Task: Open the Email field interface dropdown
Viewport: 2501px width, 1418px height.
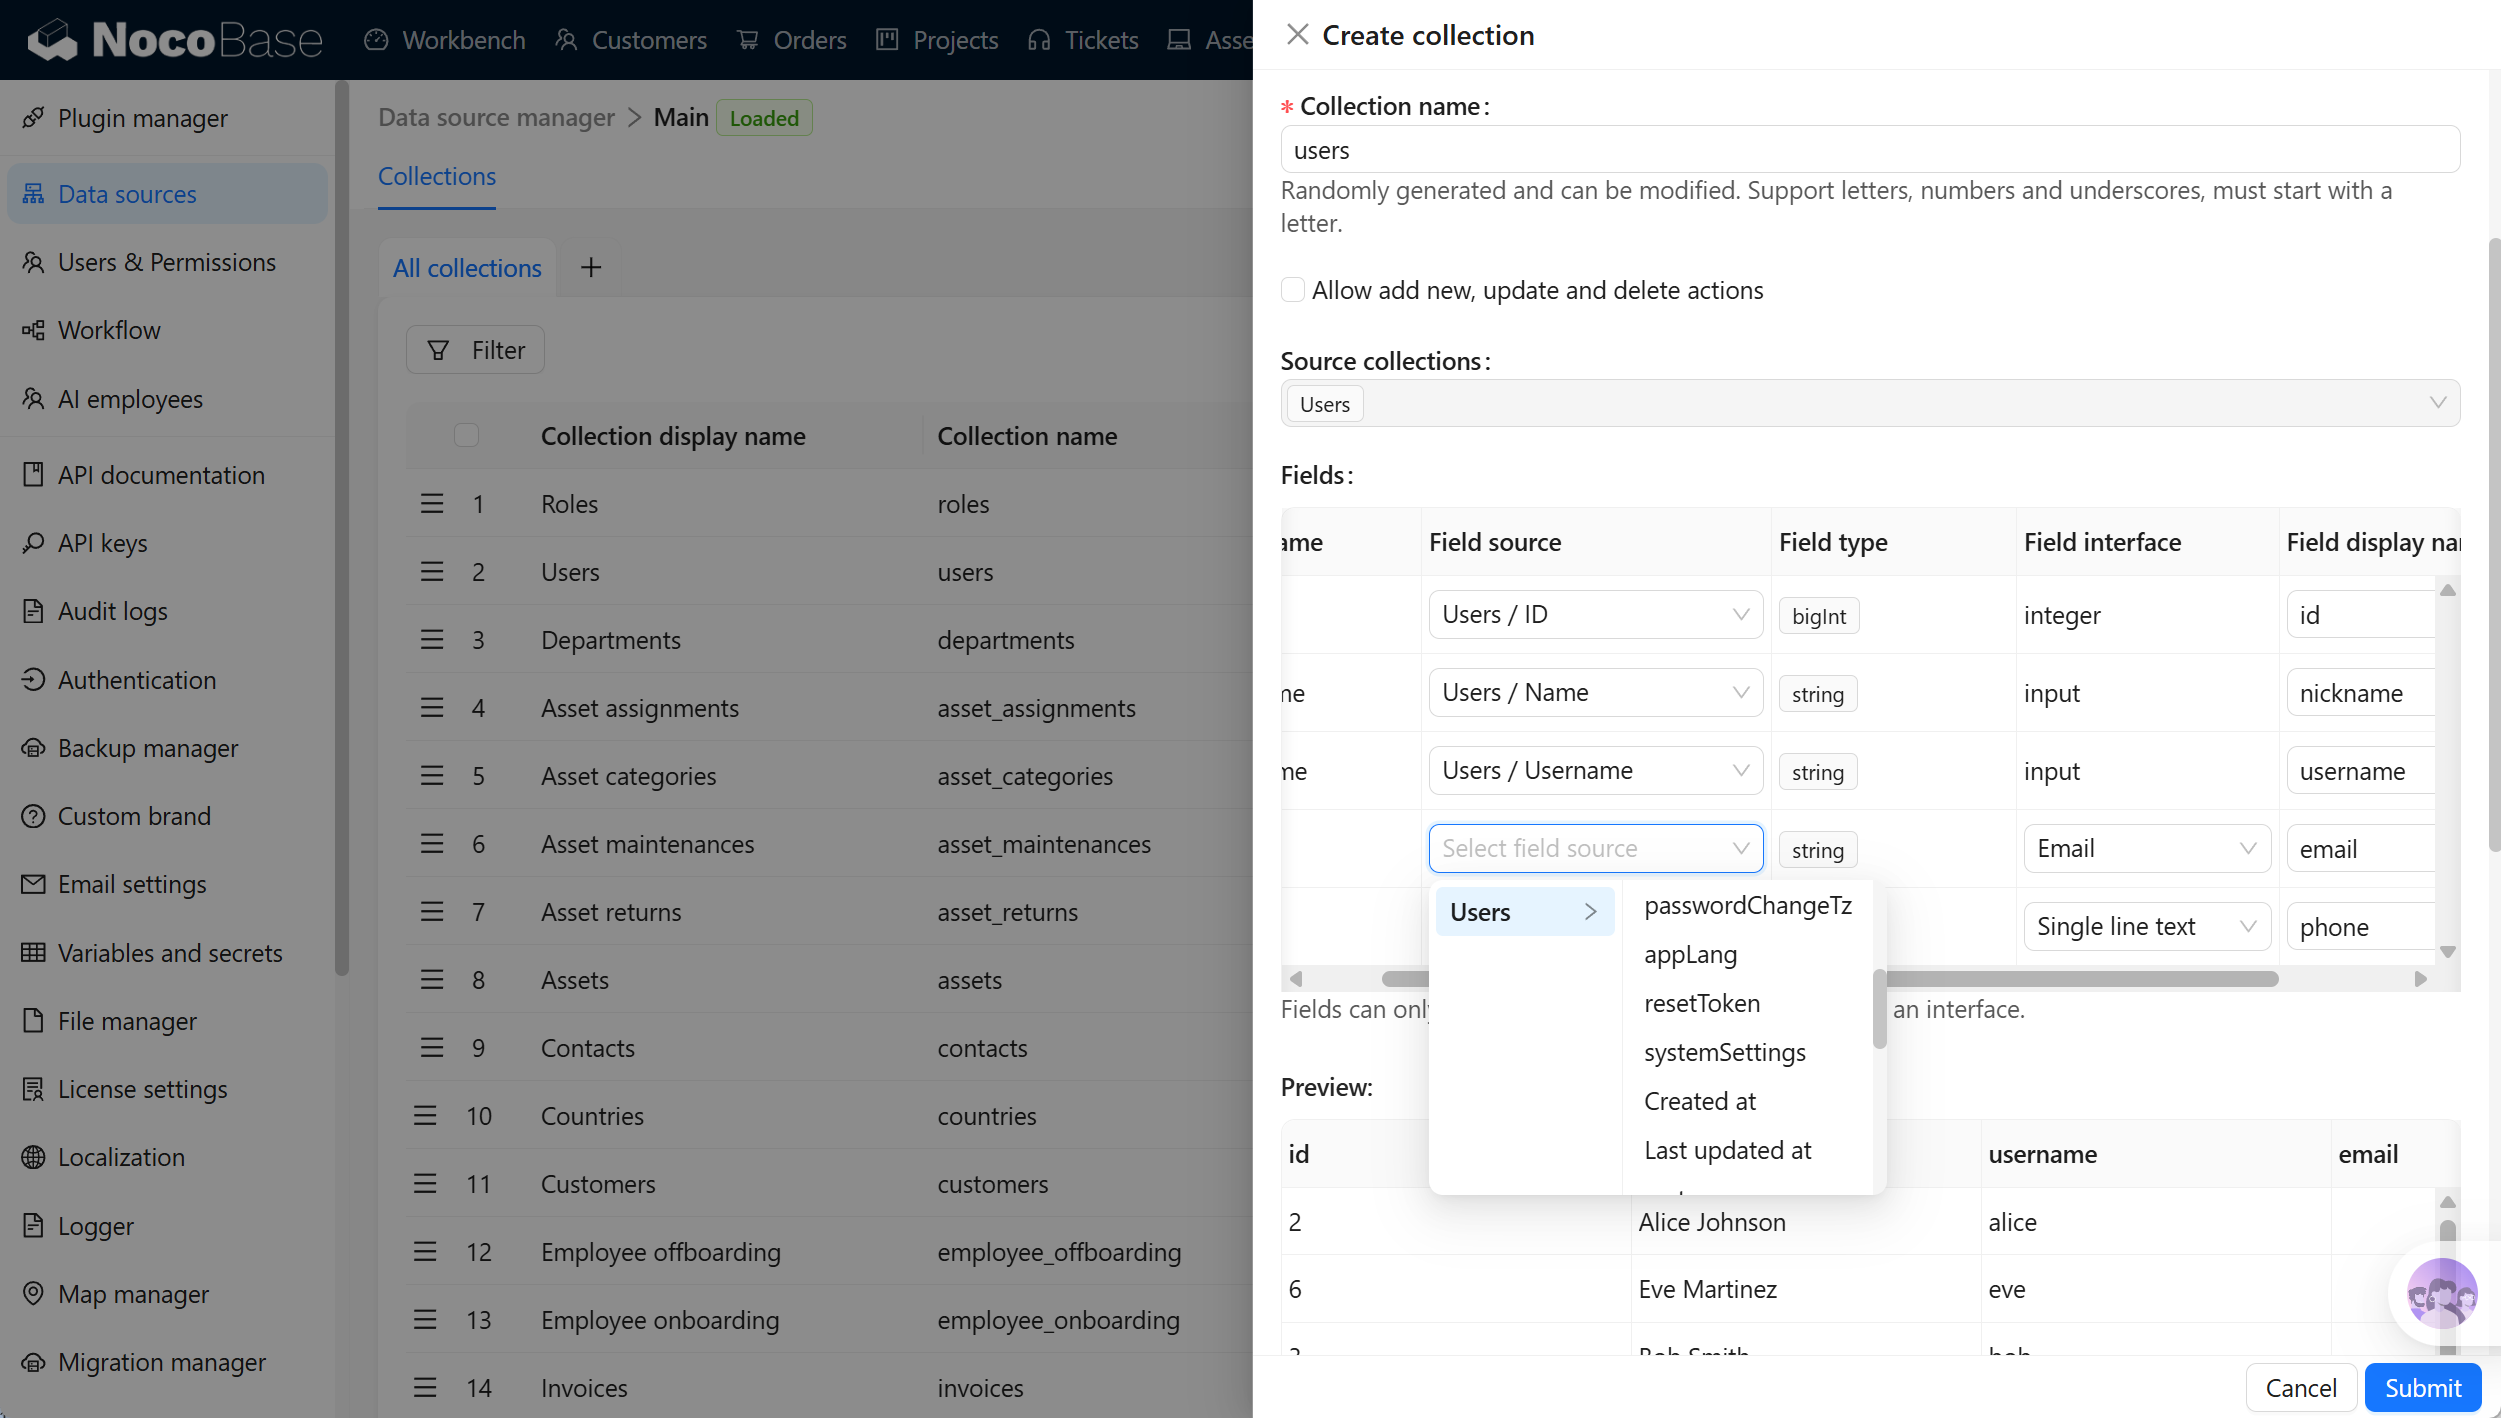Action: point(2147,848)
